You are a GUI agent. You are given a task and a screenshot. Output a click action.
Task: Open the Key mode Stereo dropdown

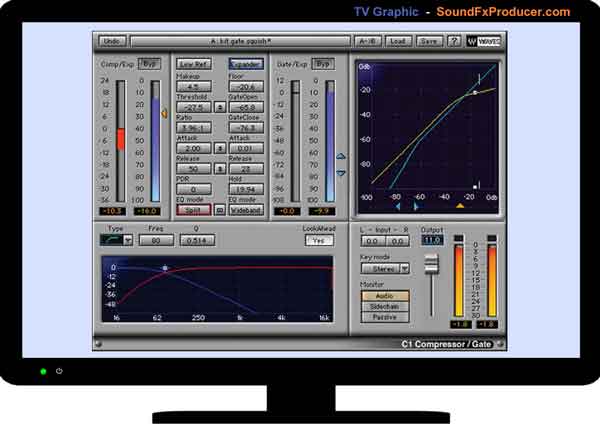point(385,269)
